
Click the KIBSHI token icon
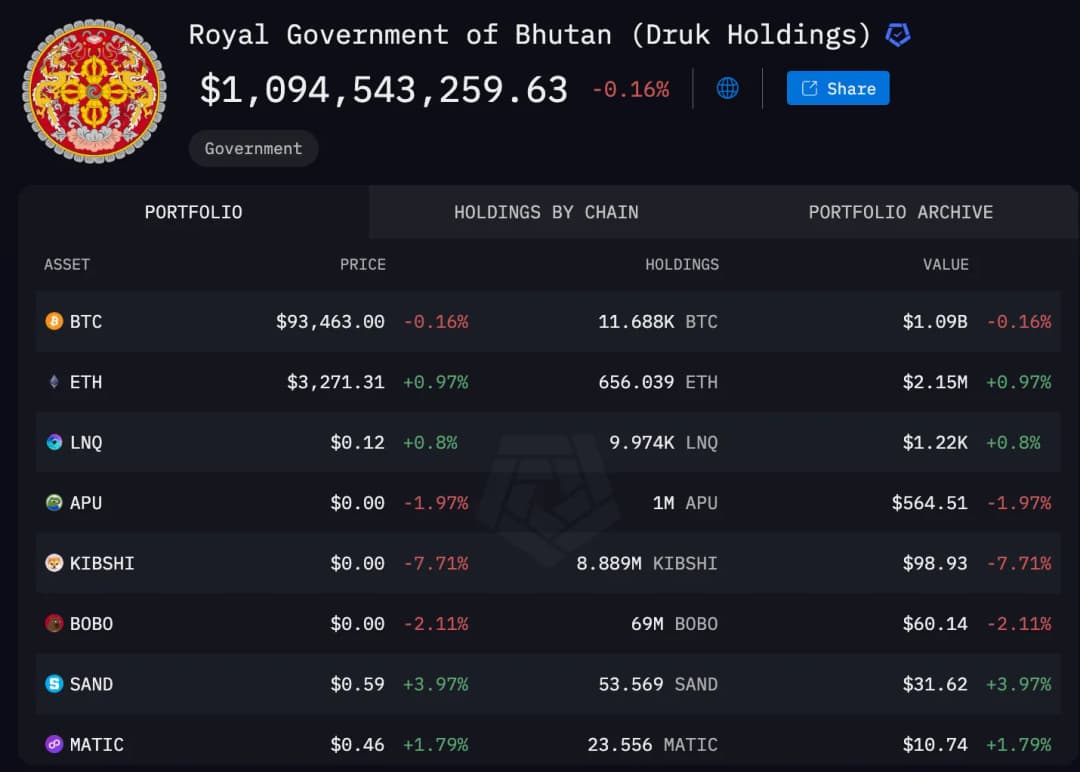click(x=54, y=563)
